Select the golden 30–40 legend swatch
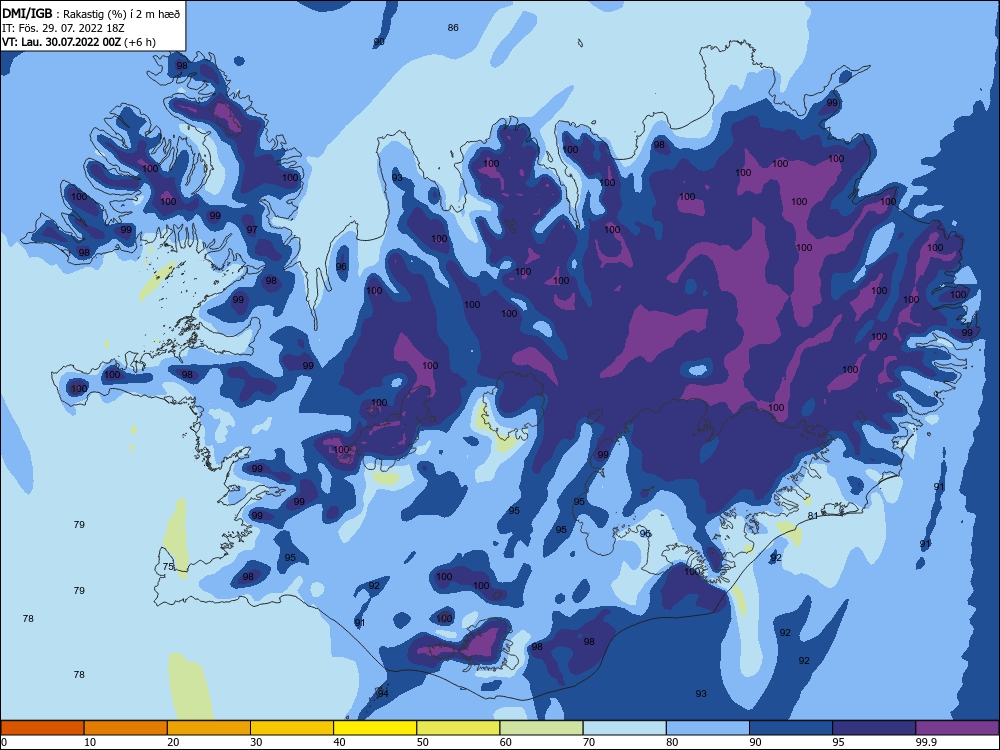 pyautogui.click(x=292, y=728)
